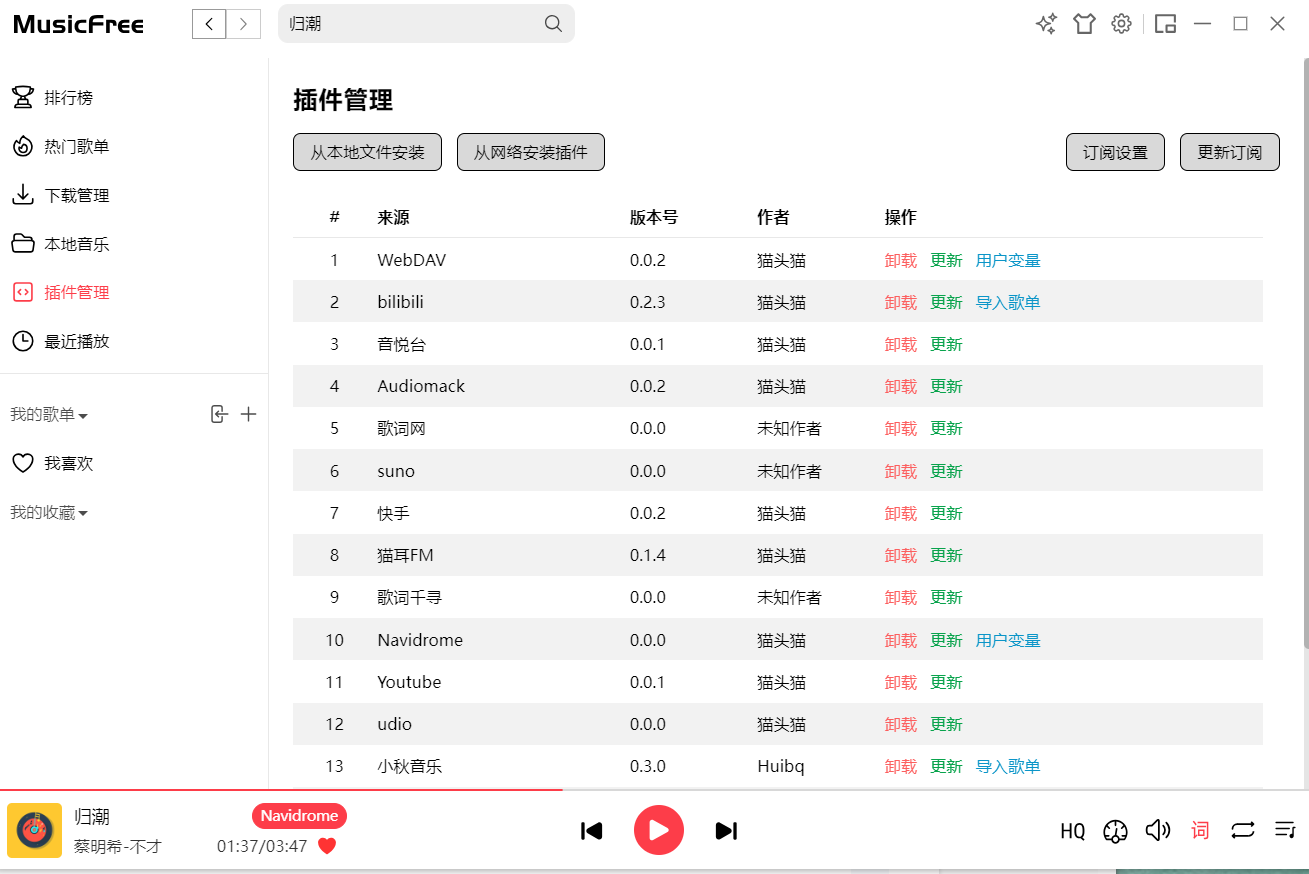This screenshot has width=1309, height=874.
Task: Unlike the song with heart icon
Action: [327, 846]
